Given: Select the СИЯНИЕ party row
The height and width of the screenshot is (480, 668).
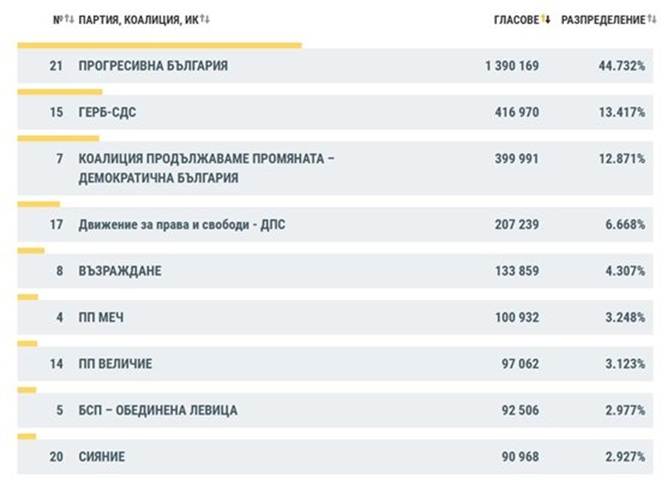Looking at the screenshot, I should click(x=102, y=457).
